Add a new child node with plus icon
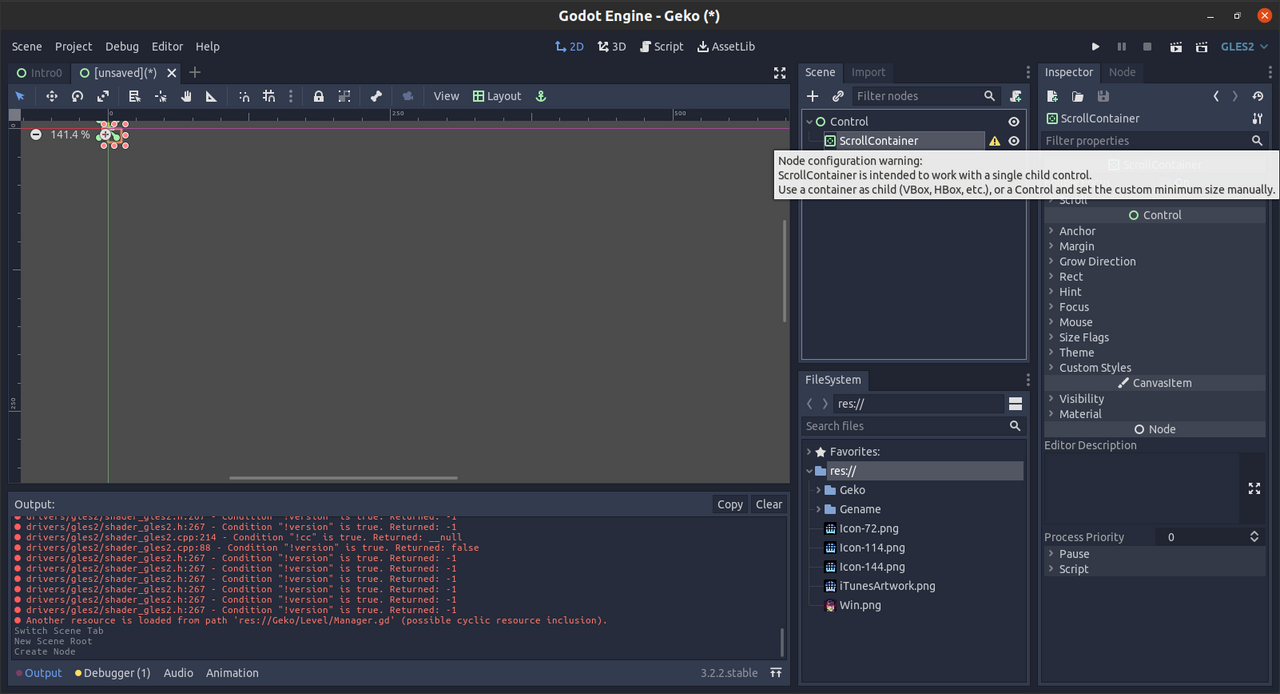Image resolution: width=1280 pixels, height=694 pixels. pos(813,96)
